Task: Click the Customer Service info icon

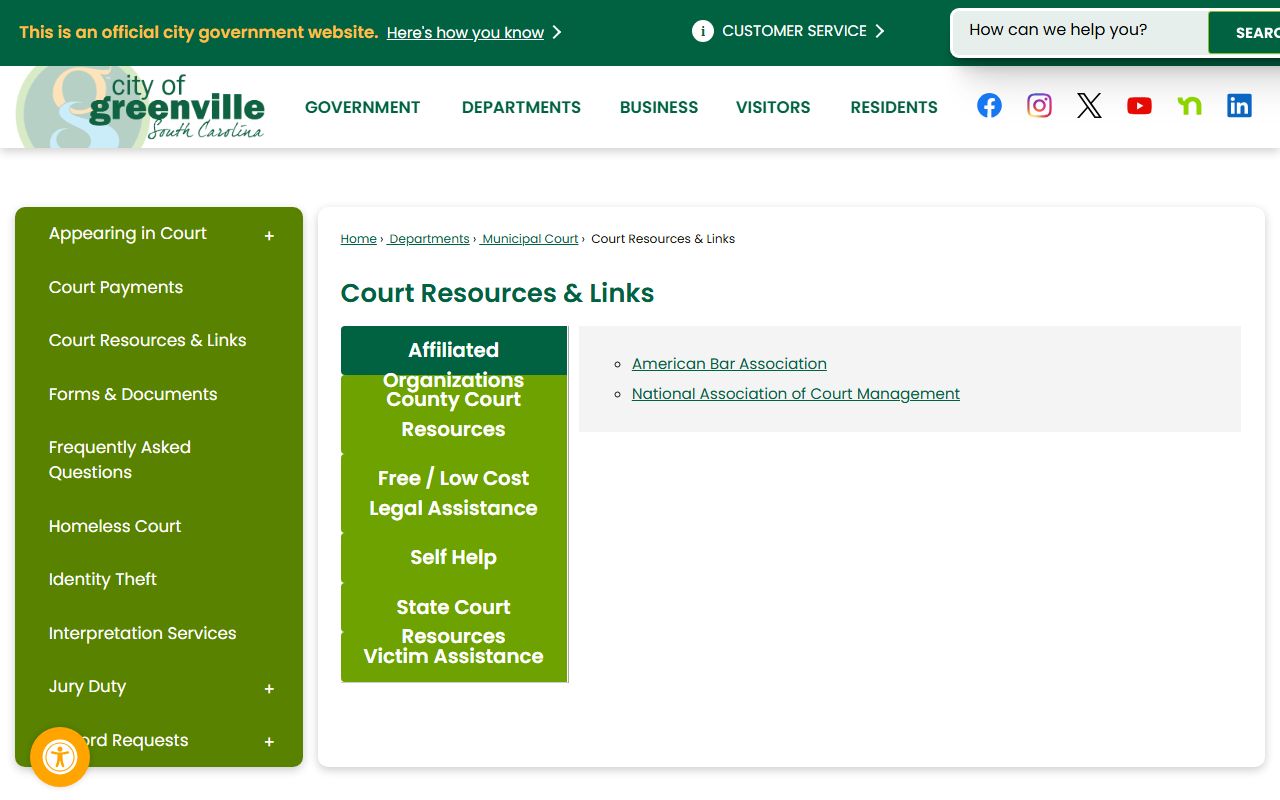Action: (703, 31)
